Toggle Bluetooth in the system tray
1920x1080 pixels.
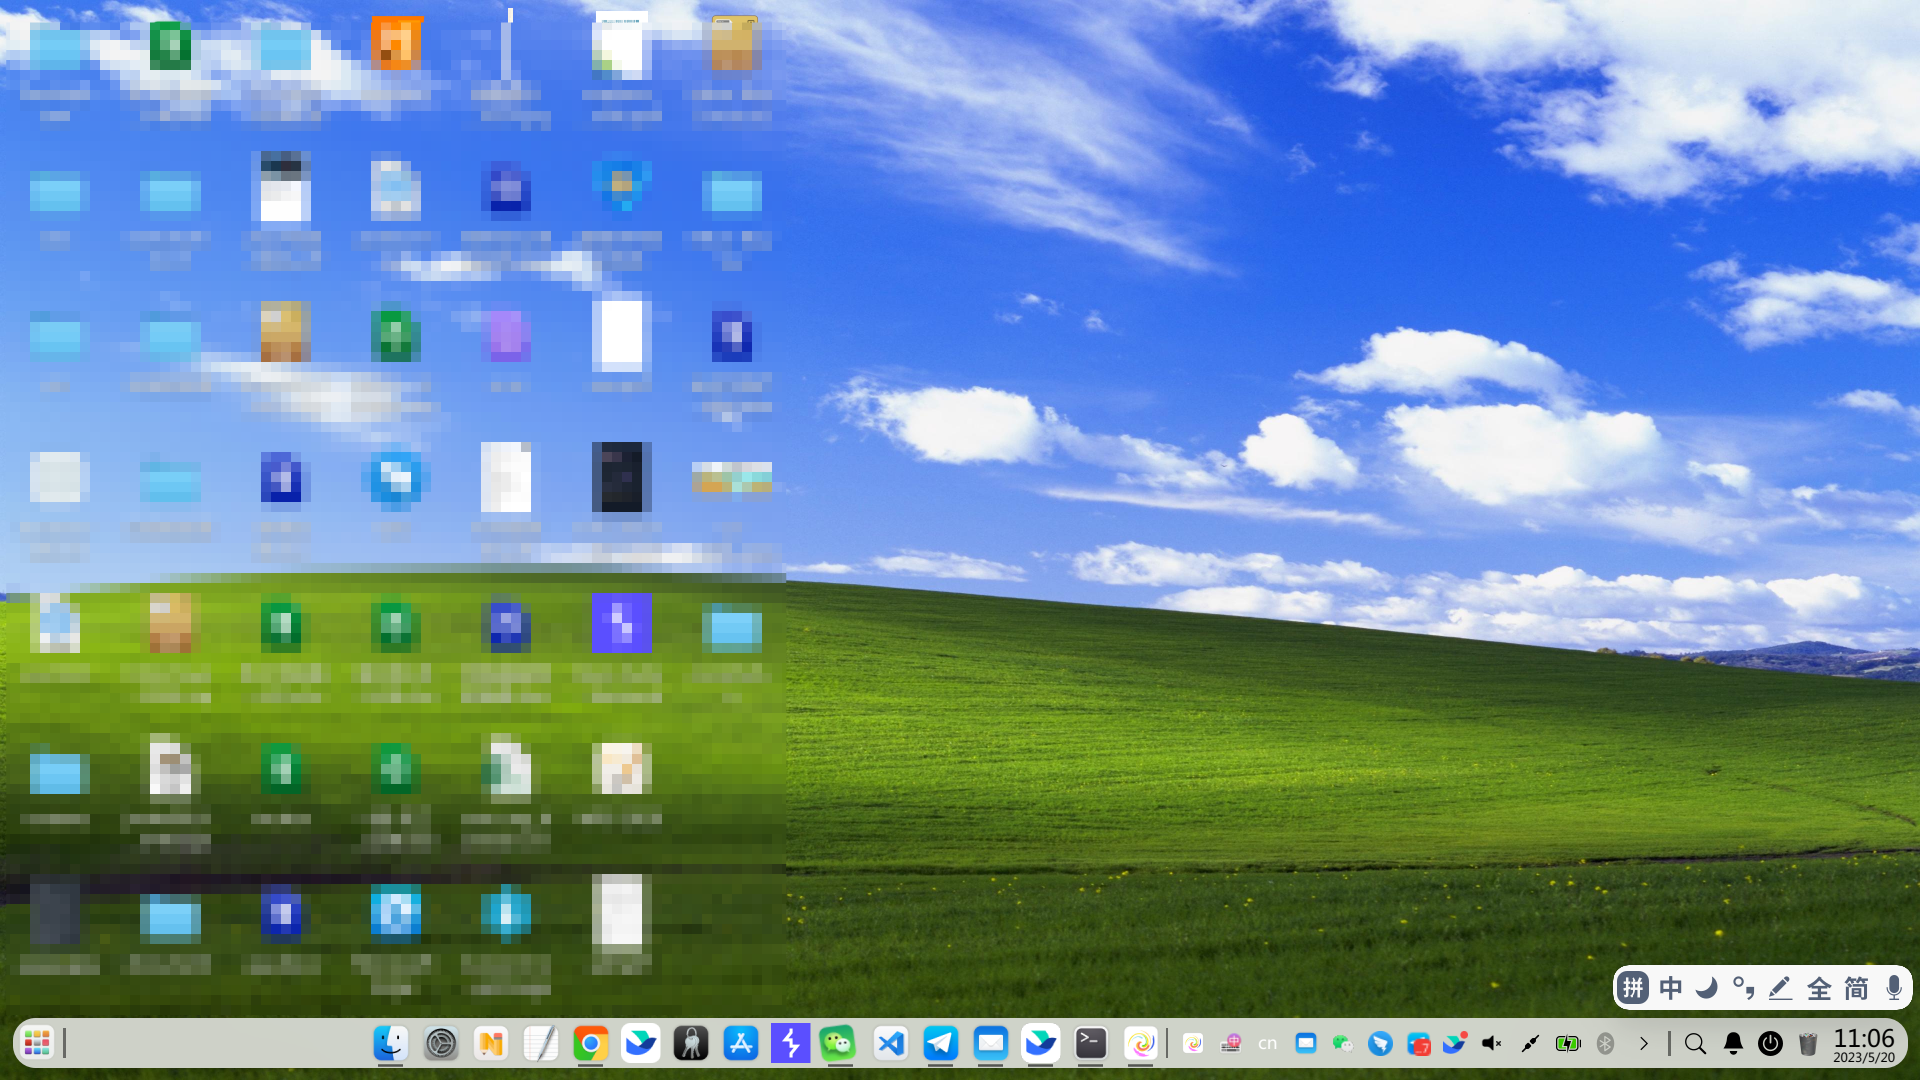click(x=1605, y=1043)
